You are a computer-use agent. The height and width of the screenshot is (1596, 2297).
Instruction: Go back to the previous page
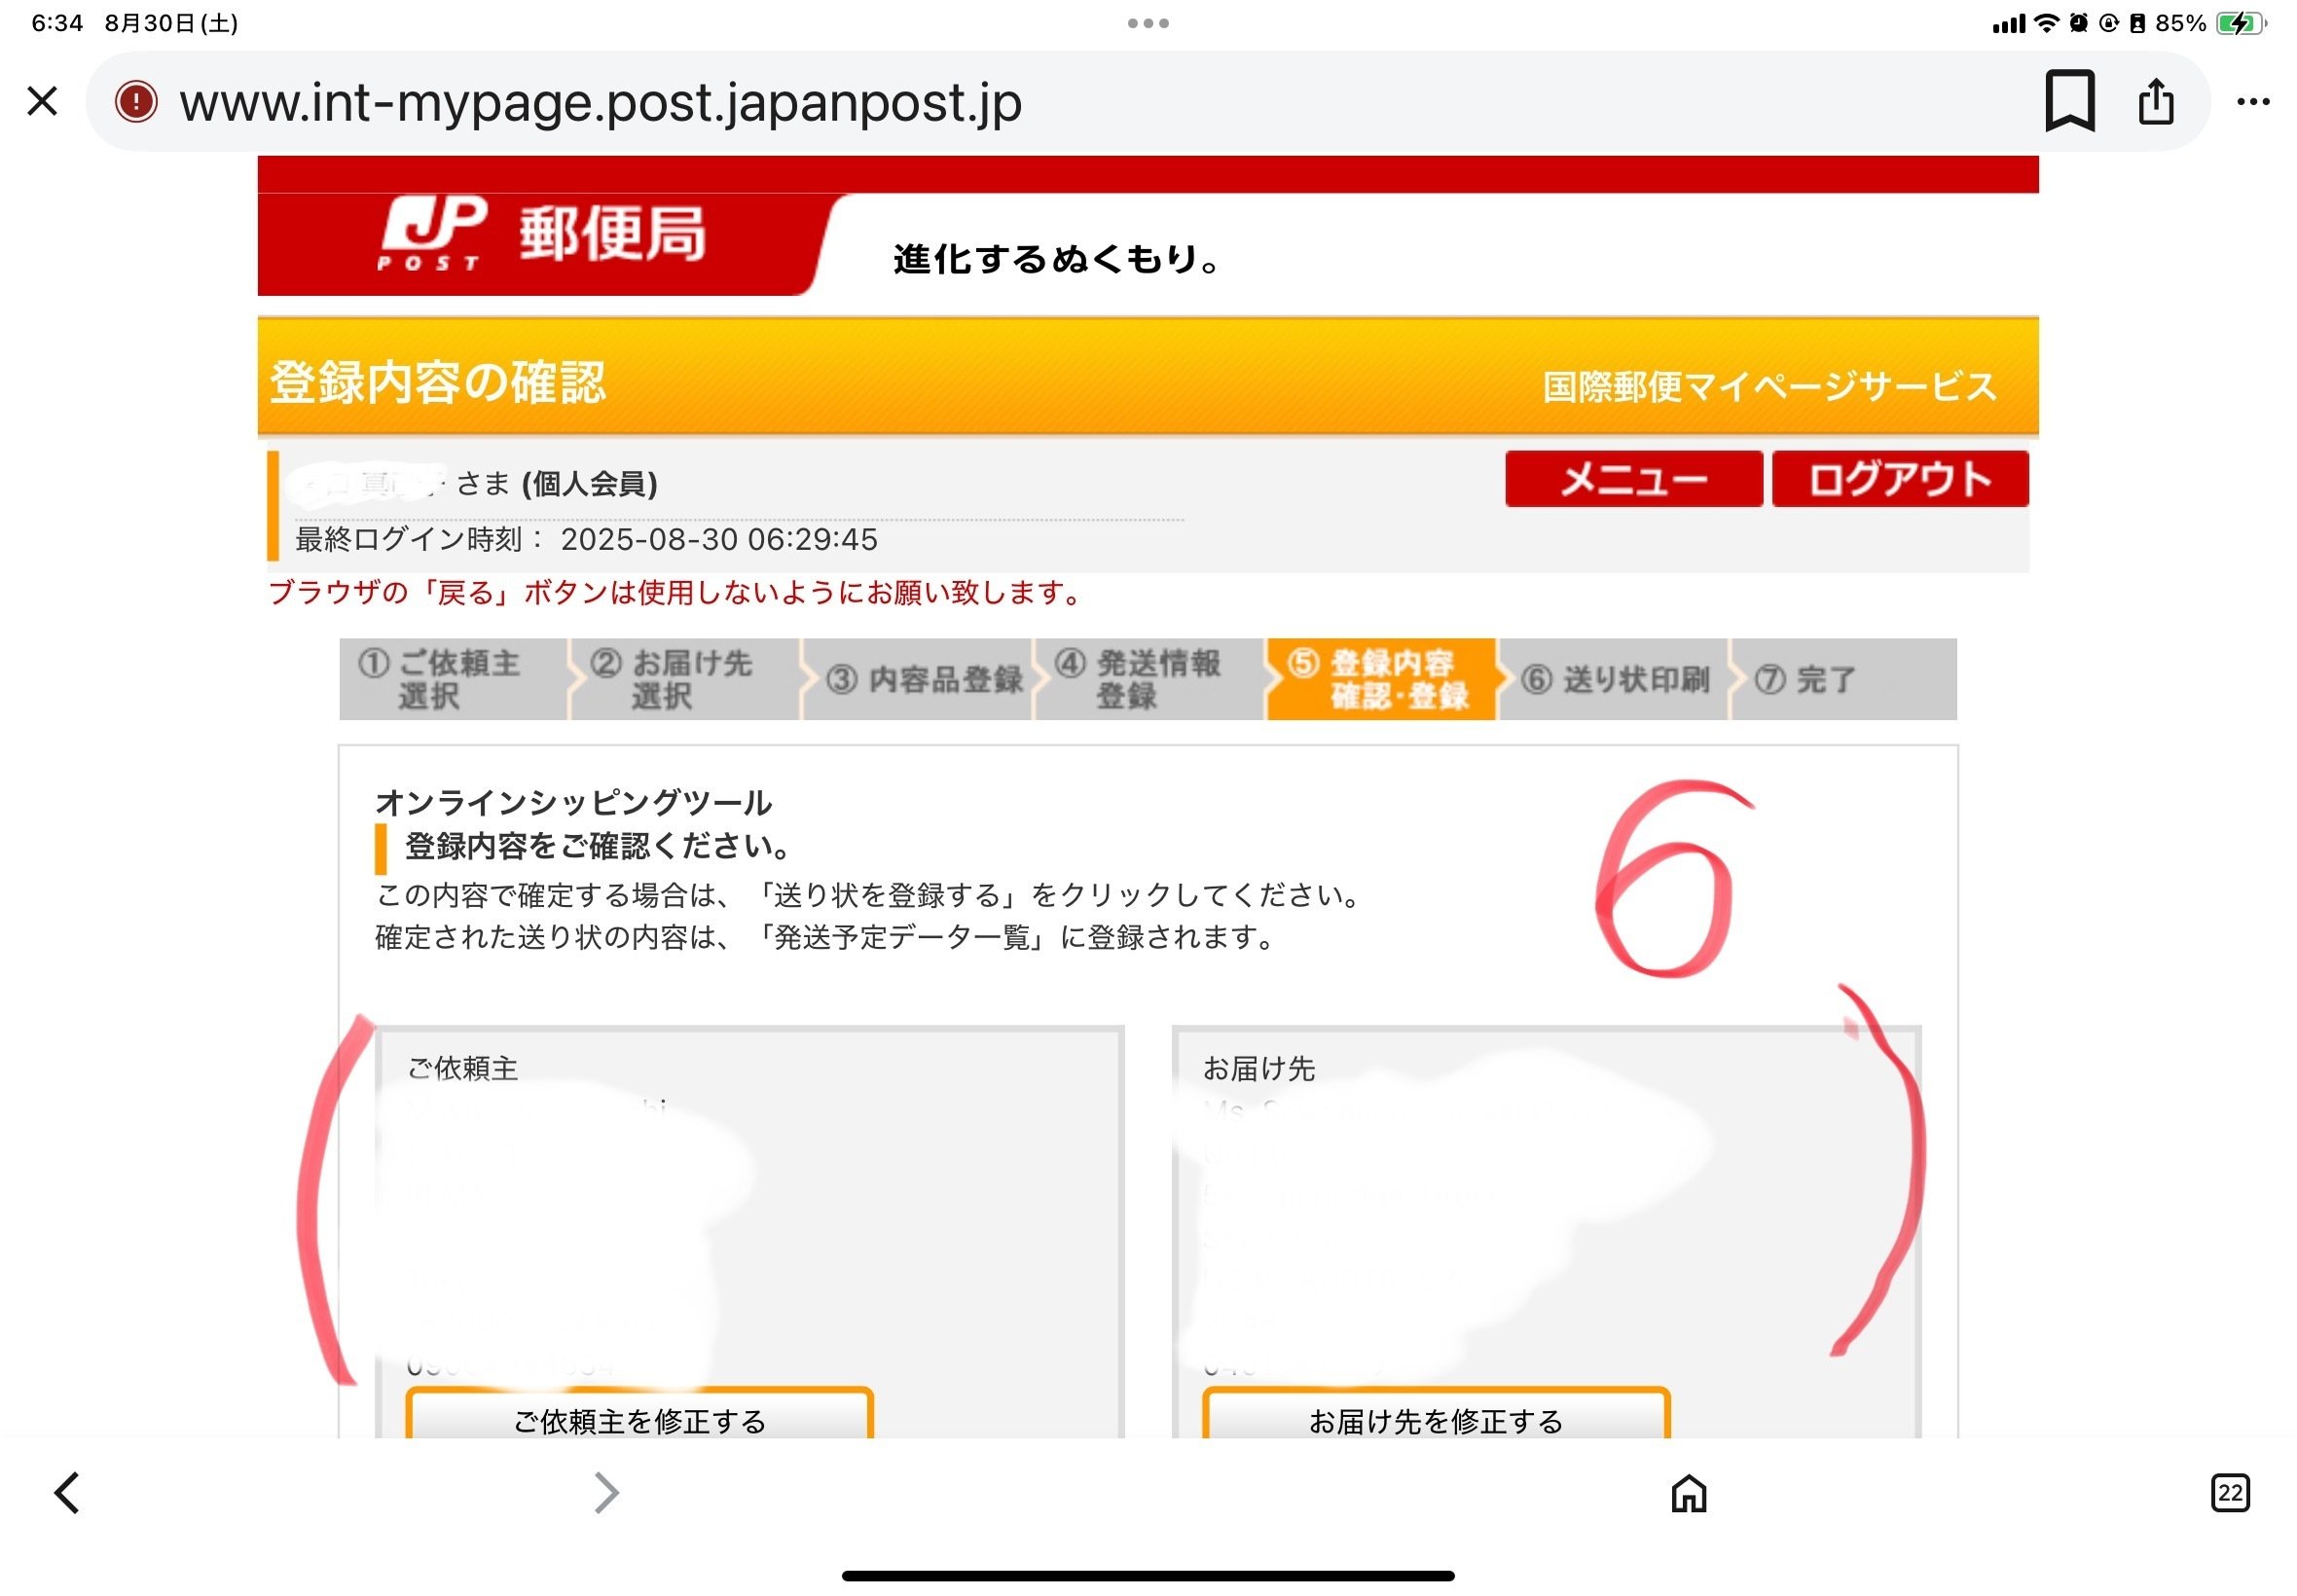pos(67,1493)
